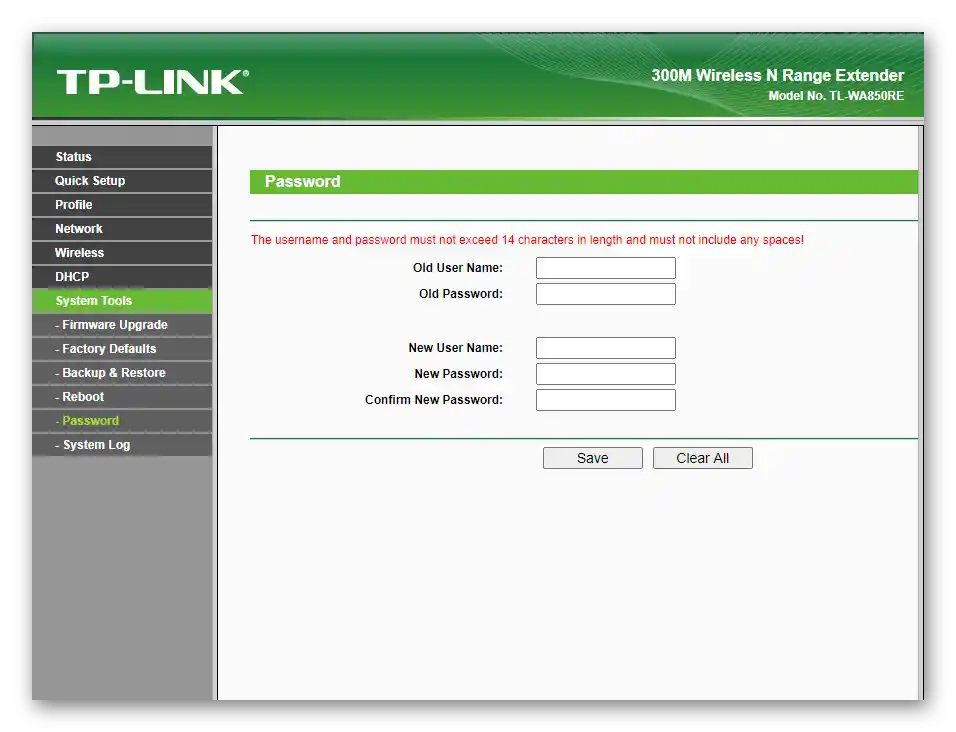Image resolution: width=956 pixels, height=732 pixels.
Task: Click the New Password field
Action: point(605,373)
